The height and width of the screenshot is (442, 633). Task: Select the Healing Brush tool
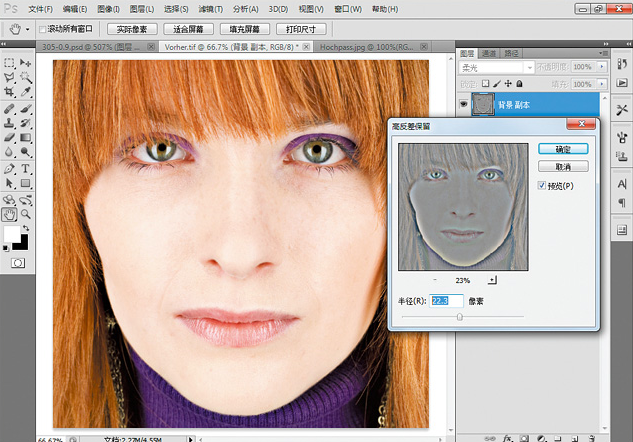click(x=9, y=109)
